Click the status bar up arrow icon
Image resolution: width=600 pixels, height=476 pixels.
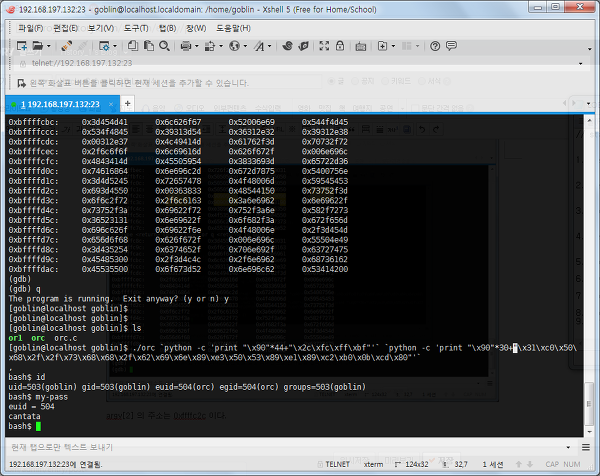pos(518,464)
